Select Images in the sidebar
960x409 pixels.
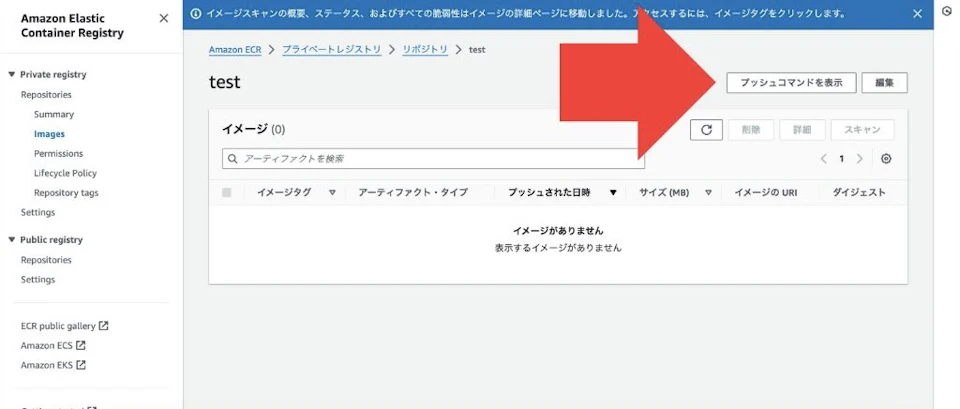[50, 134]
